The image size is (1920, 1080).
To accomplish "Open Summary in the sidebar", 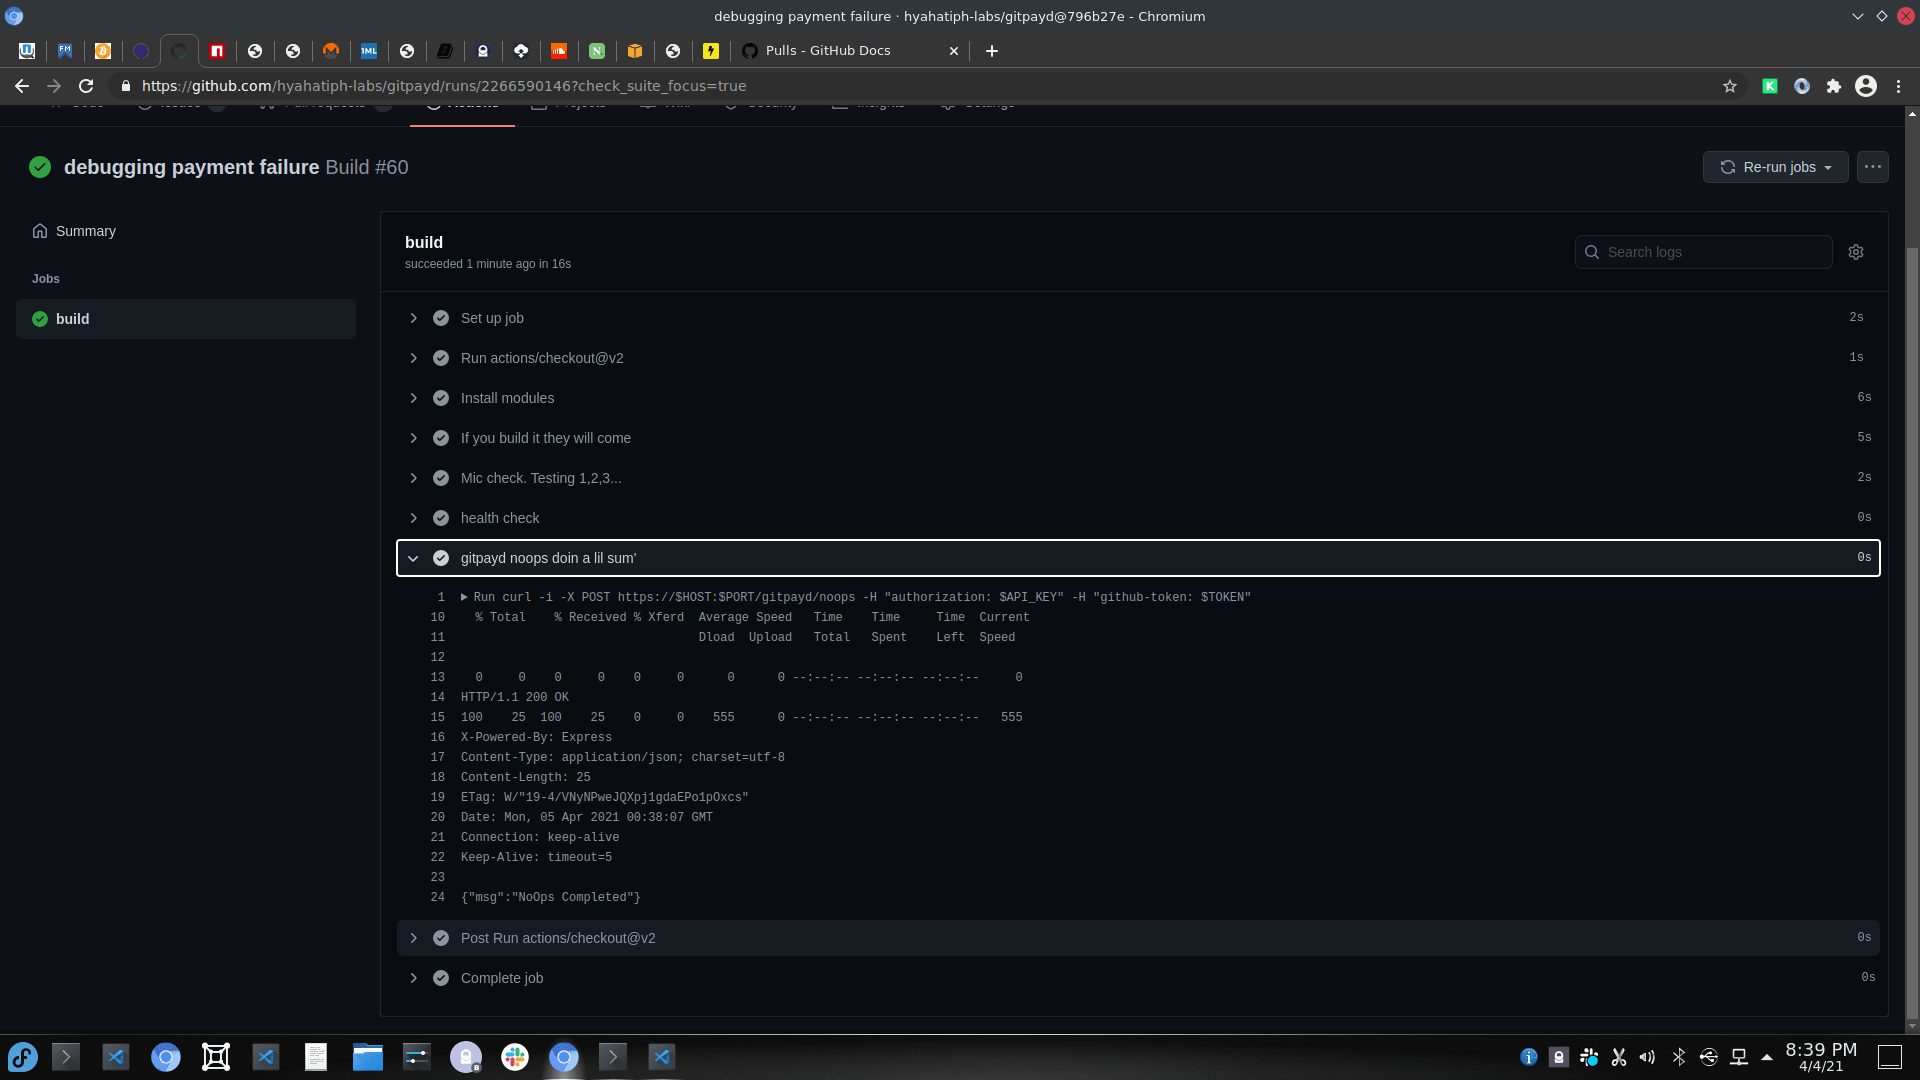I will tap(85, 231).
